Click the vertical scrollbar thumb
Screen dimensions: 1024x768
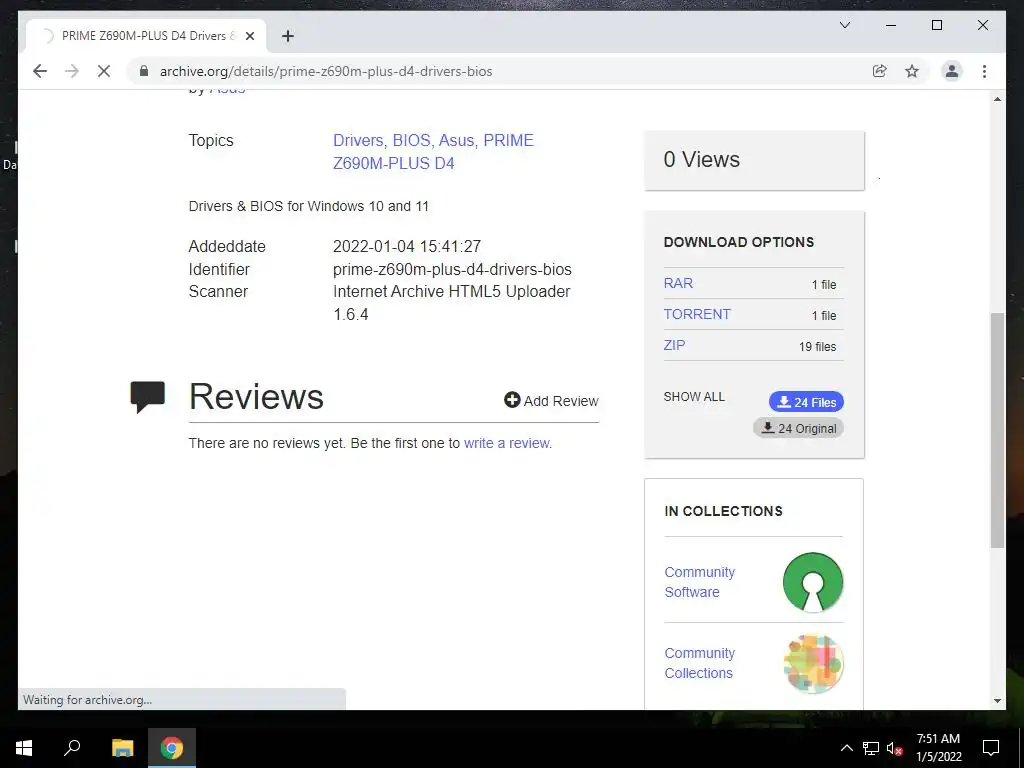pyautogui.click(x=997, y=430)
